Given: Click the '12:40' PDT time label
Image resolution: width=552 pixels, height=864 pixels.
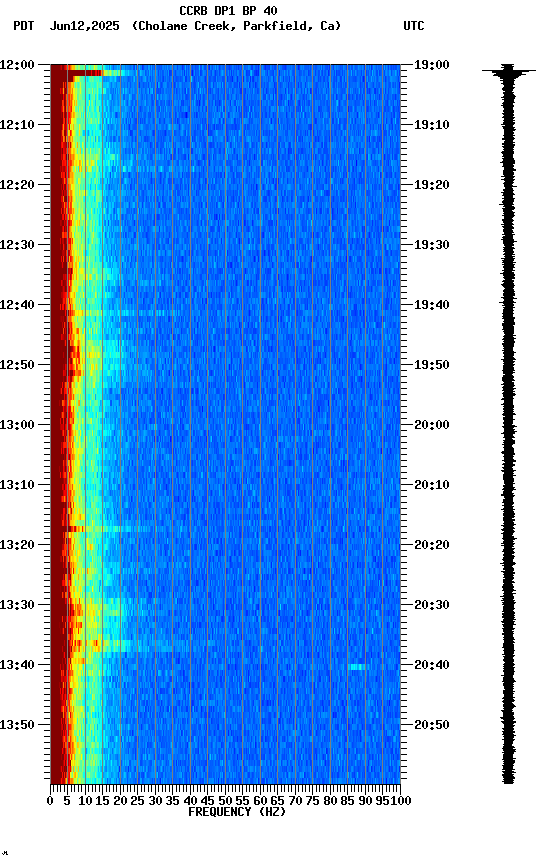Looking at the screenshot, I should click(x=17, y=305).
